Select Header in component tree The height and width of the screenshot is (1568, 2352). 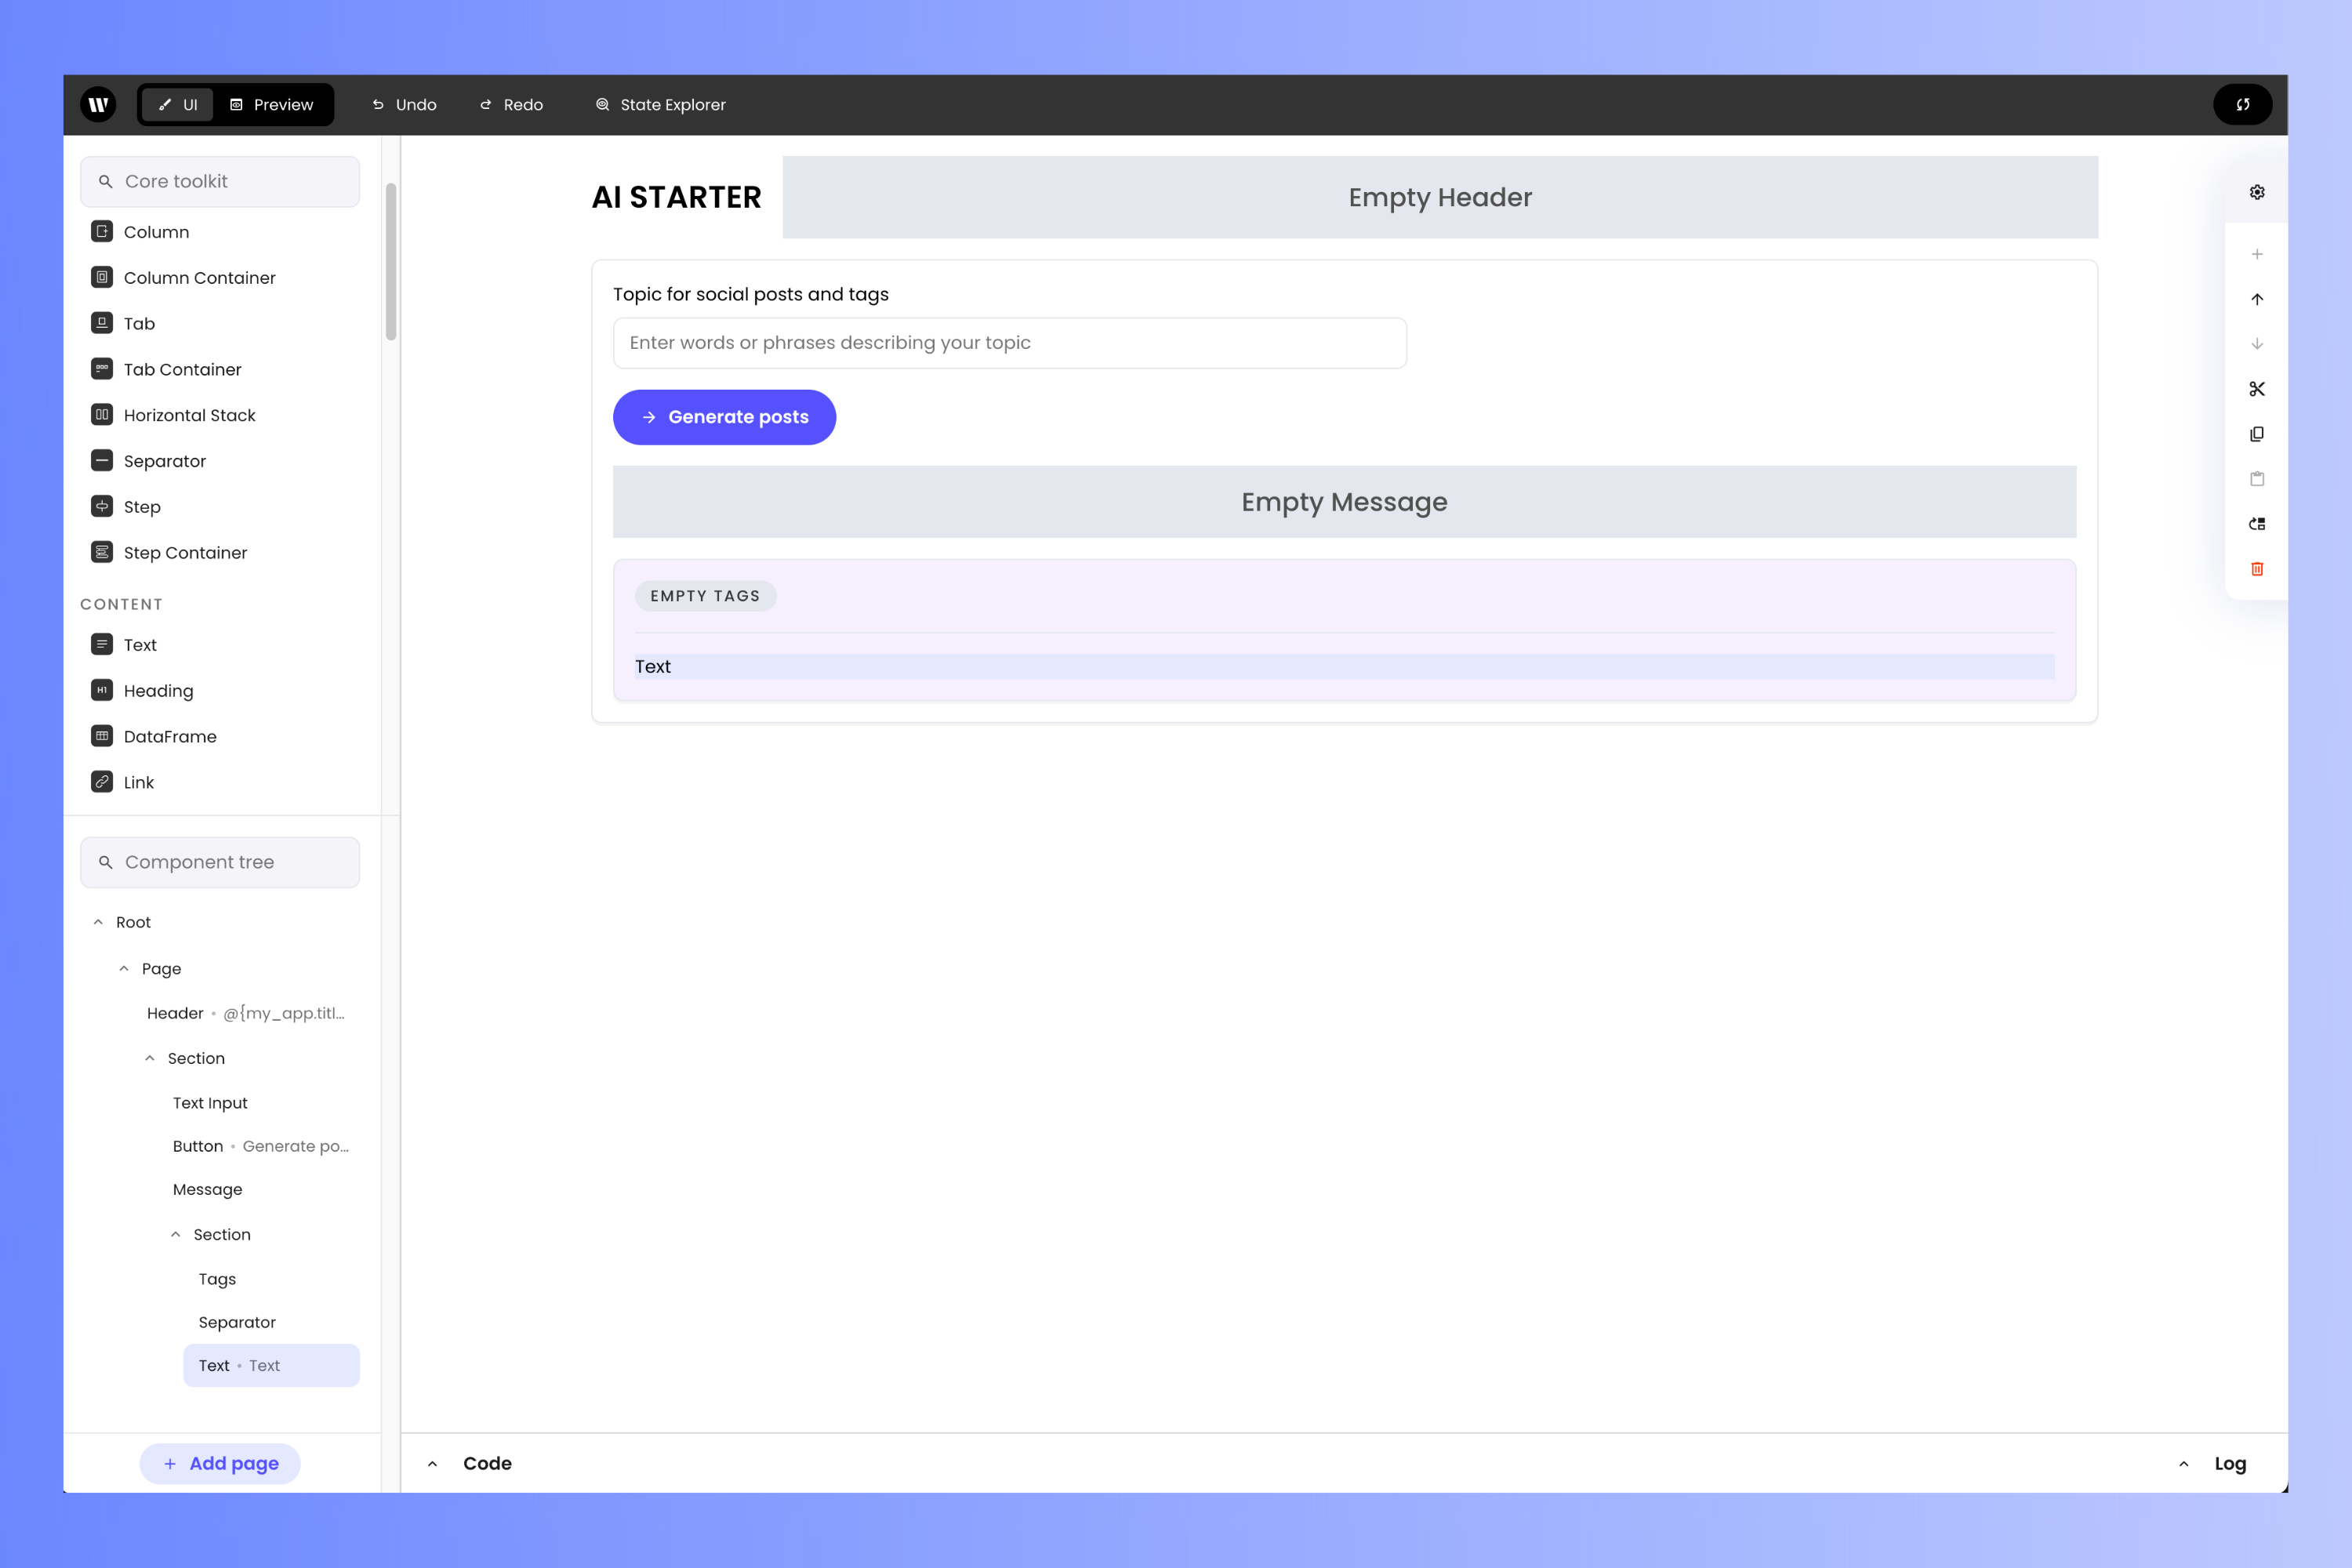pyautogui.click(x=246, y=1013)
